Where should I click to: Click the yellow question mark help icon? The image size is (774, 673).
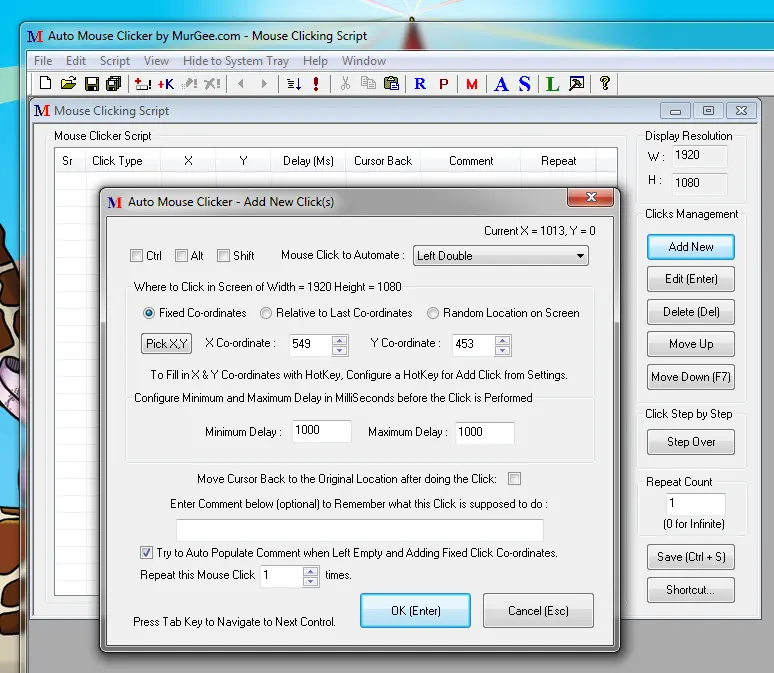pos(605,83)
